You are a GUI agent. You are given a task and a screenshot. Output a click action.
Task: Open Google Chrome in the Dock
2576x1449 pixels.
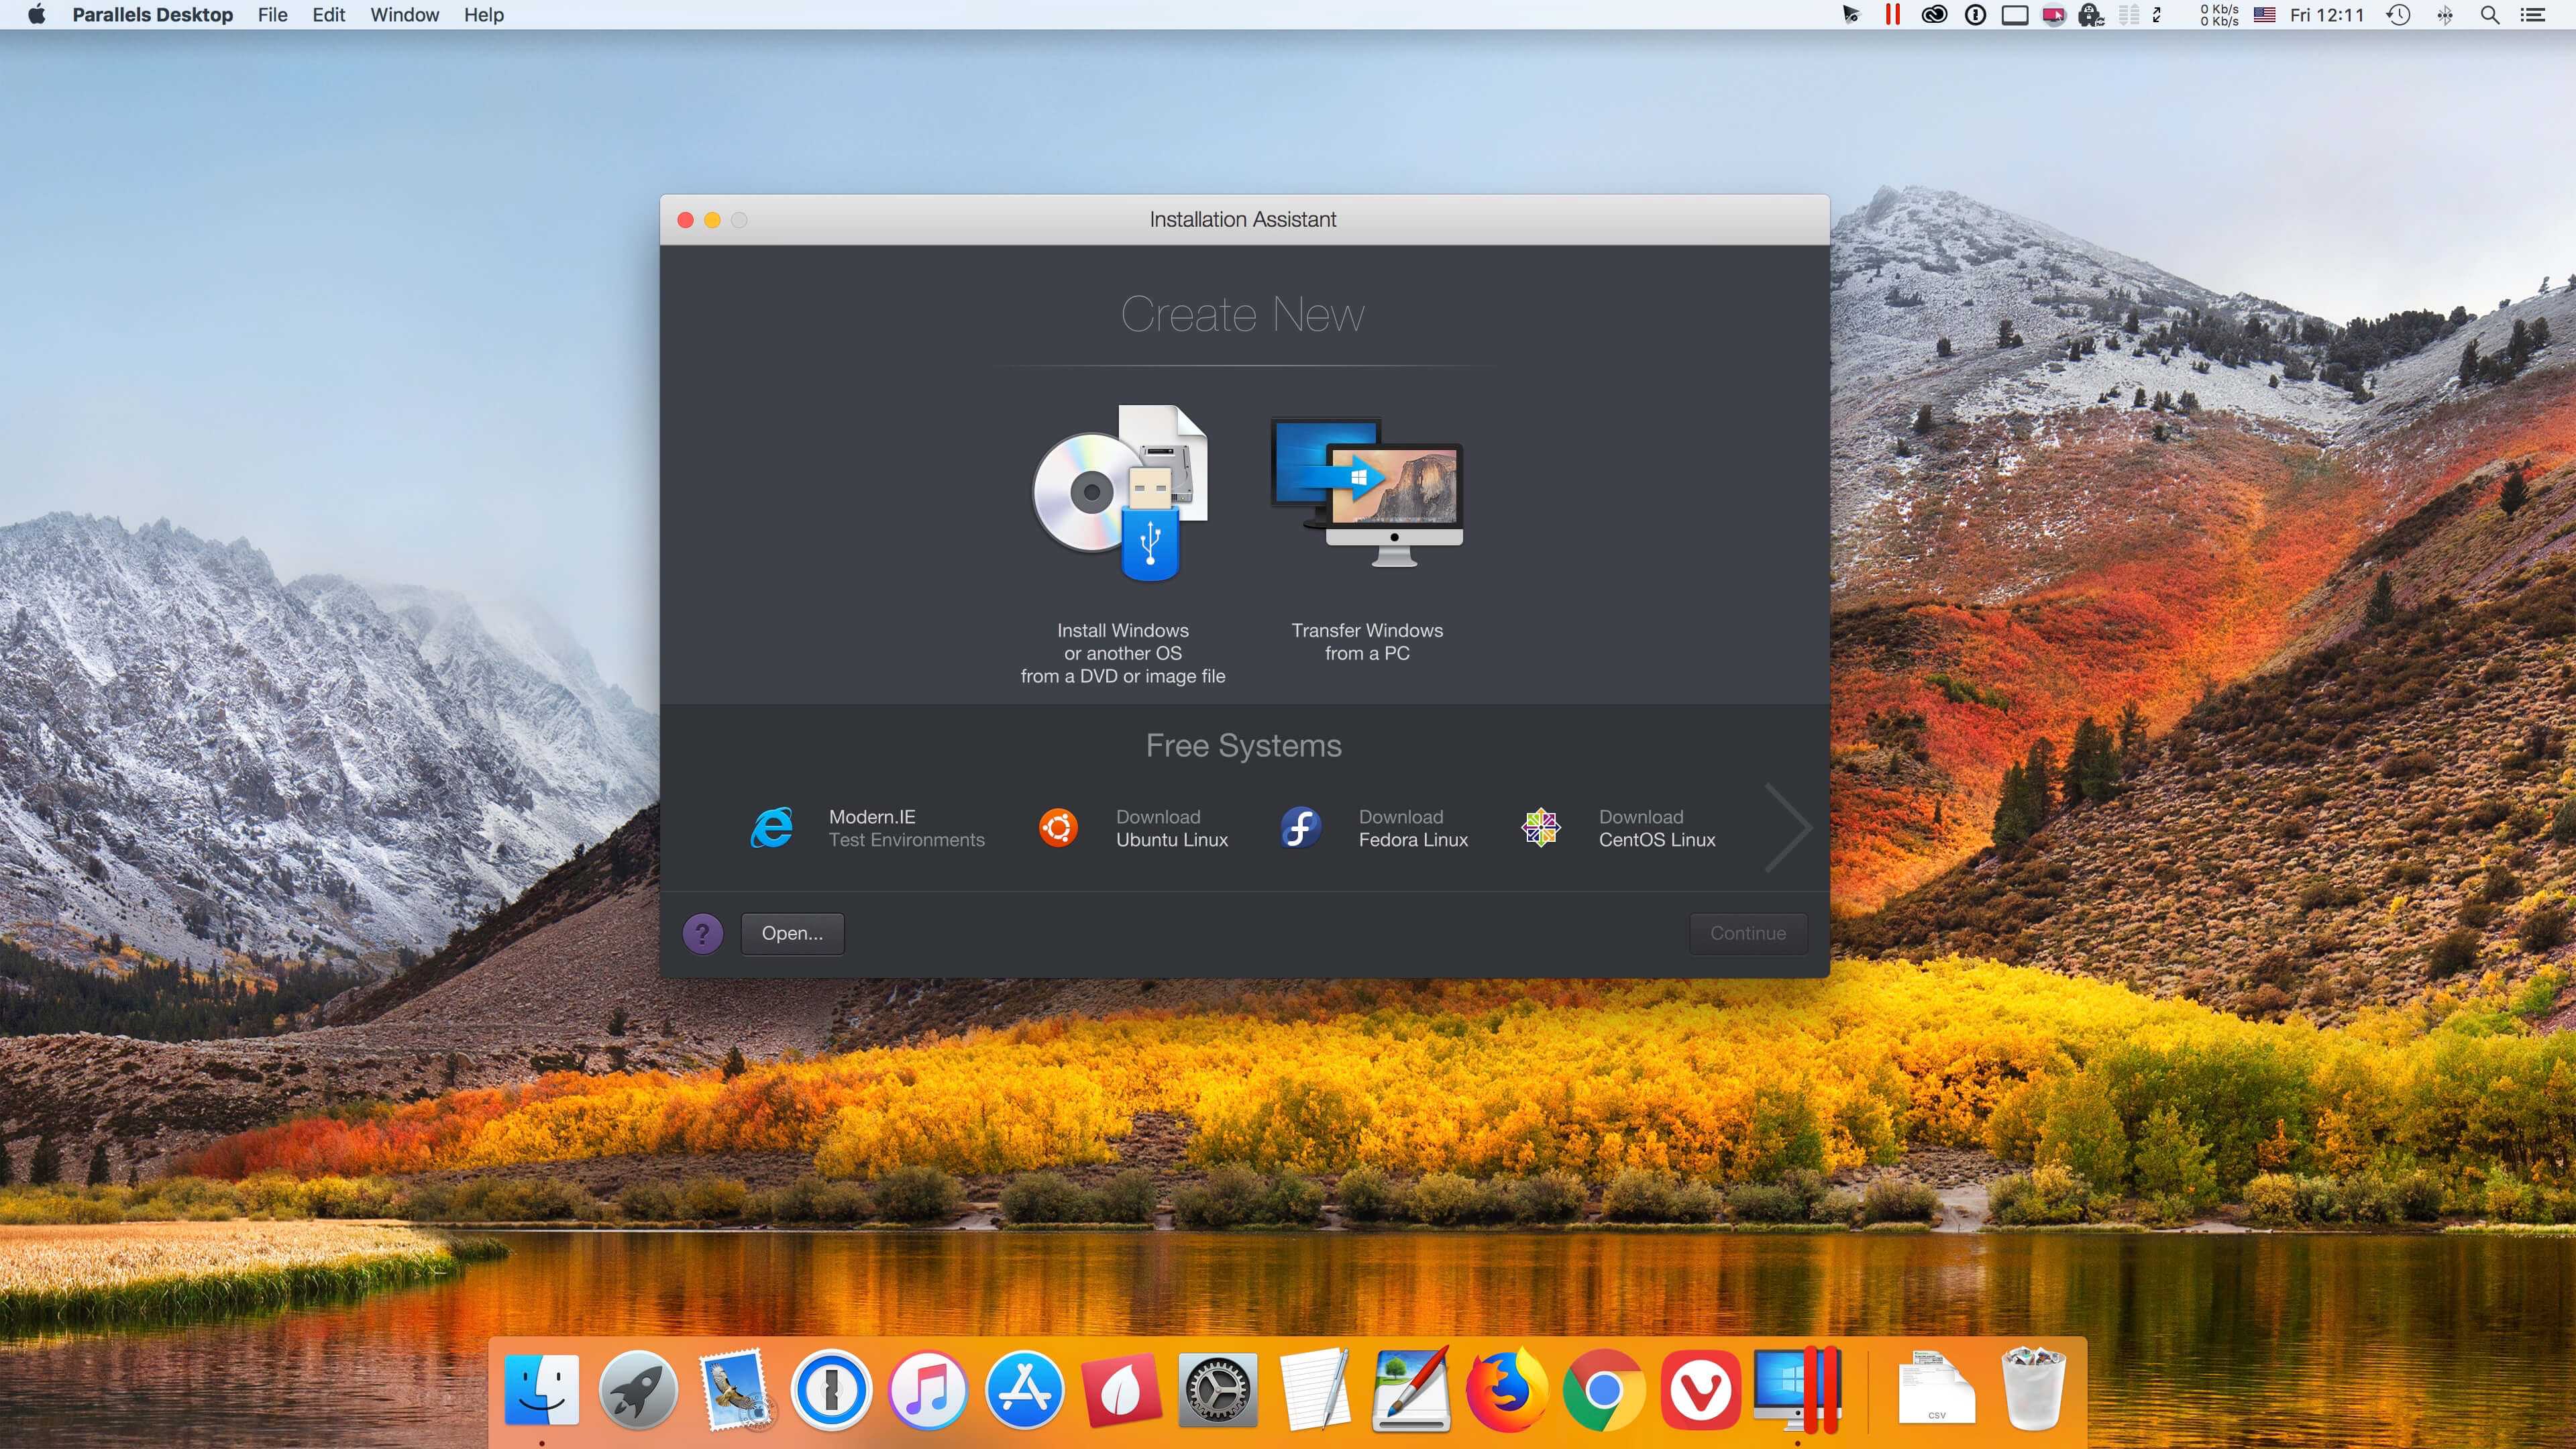[1603, 1390]
